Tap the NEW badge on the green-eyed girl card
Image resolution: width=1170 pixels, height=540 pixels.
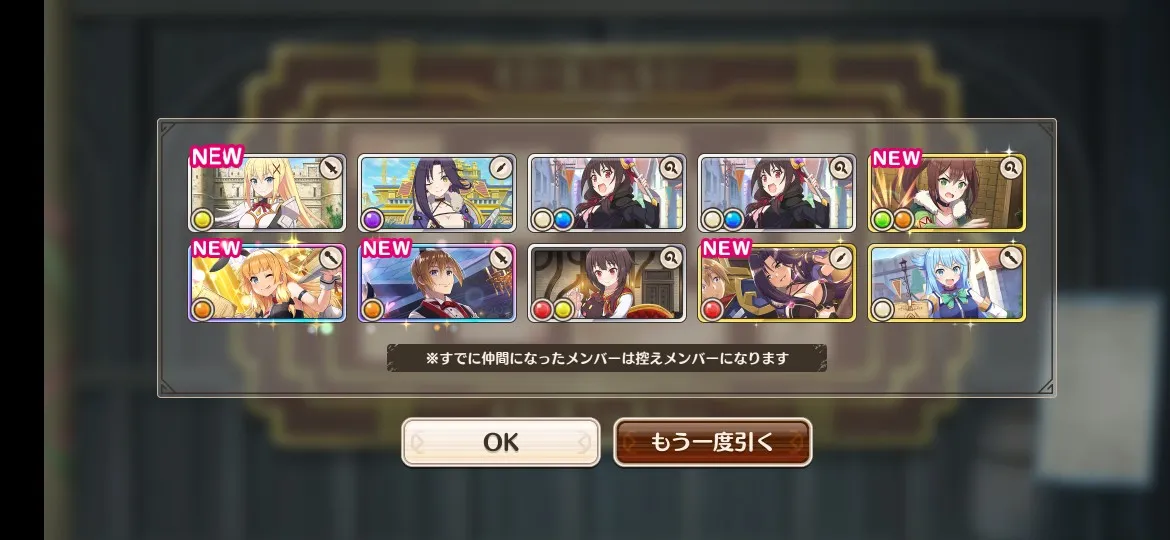(897, 158)
